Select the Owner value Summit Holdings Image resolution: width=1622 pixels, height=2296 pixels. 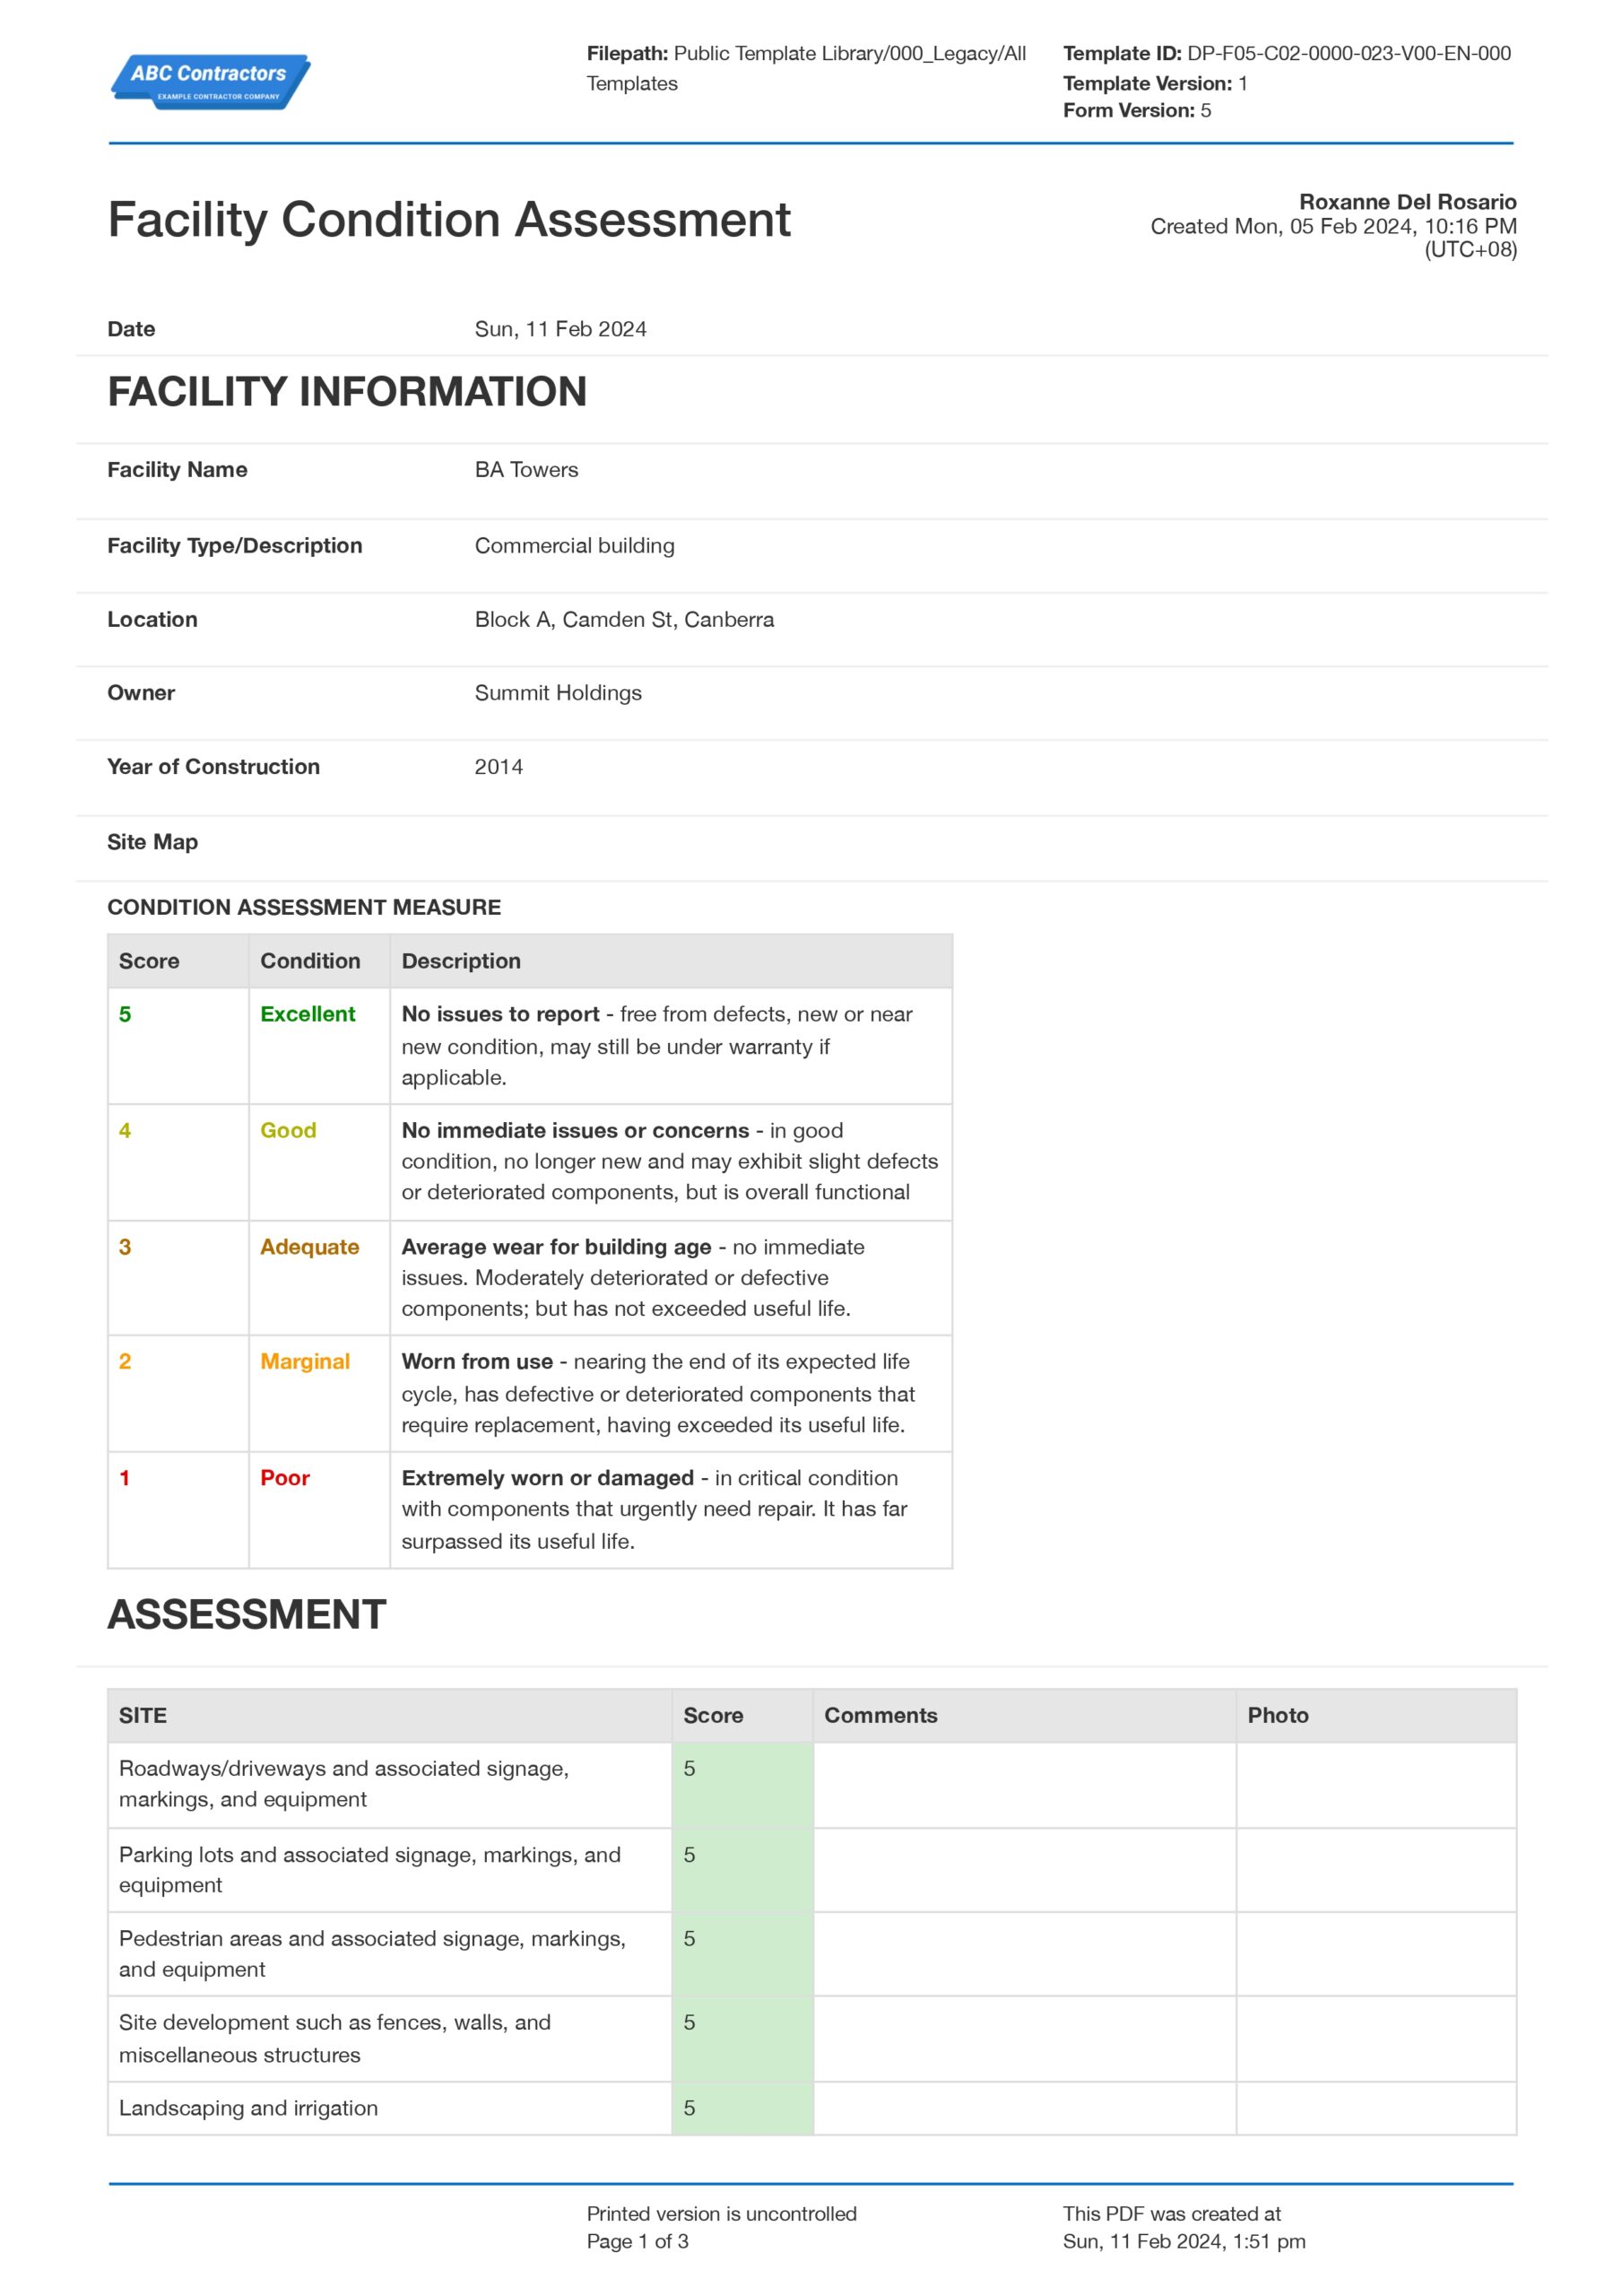tap(558, 693)
